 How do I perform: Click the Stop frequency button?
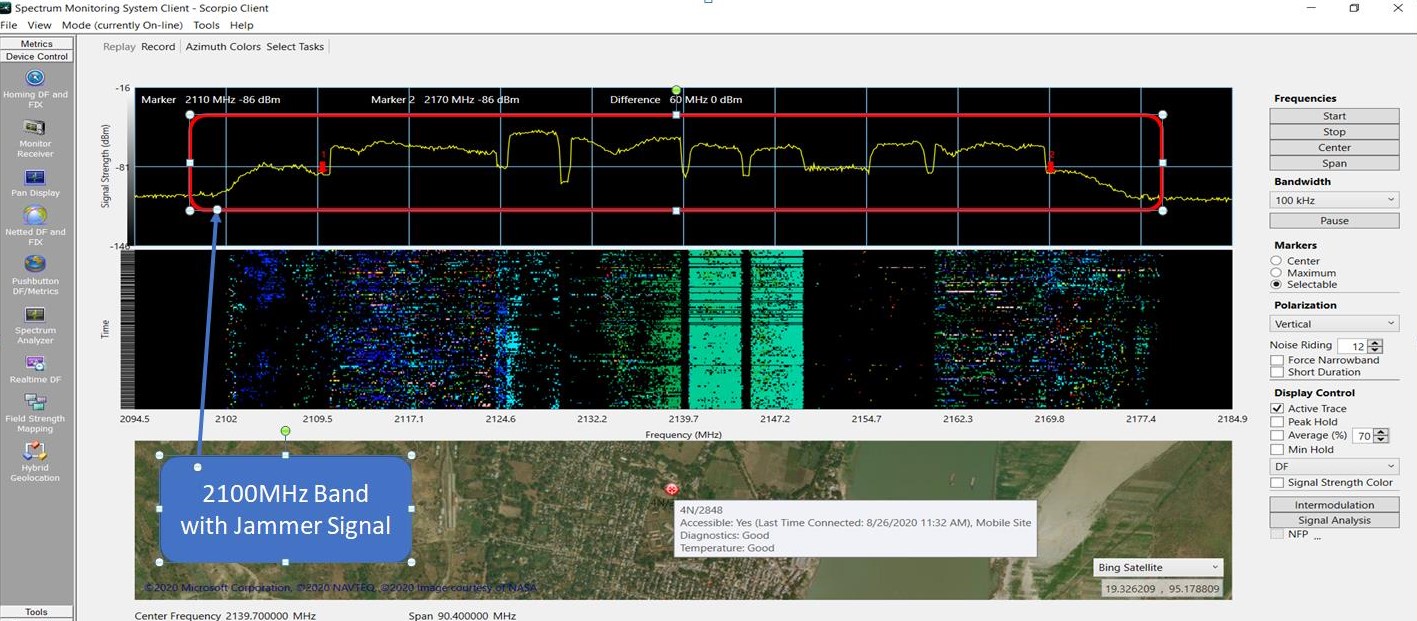[1334, 132]
